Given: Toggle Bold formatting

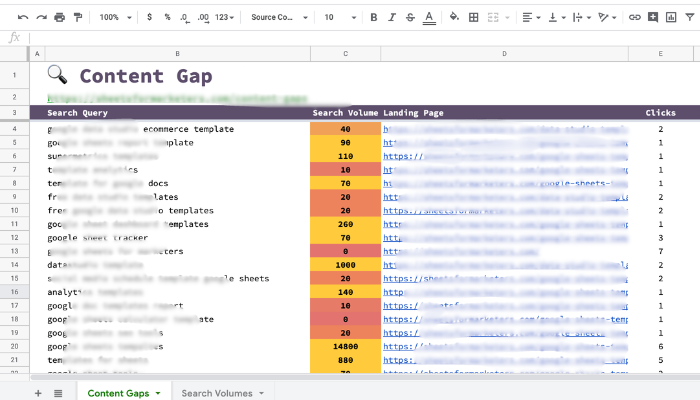Looking at the screenshot, I should click(x=374, y=17).
